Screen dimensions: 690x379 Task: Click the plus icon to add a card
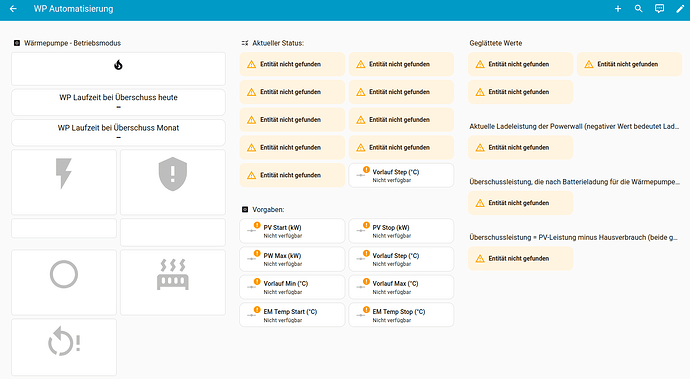coord(618,9)
